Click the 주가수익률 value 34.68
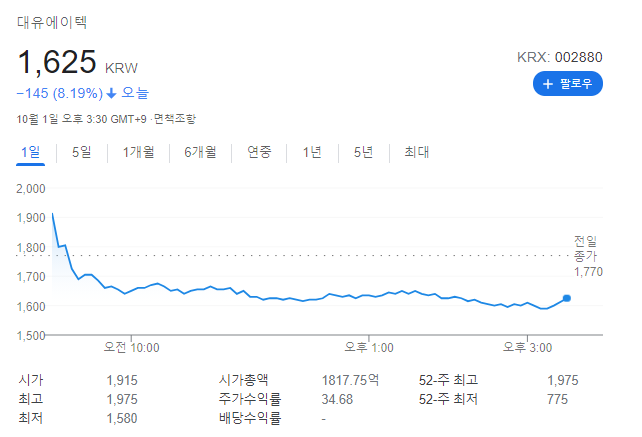The image size is (642, 437). pos(337,399)
